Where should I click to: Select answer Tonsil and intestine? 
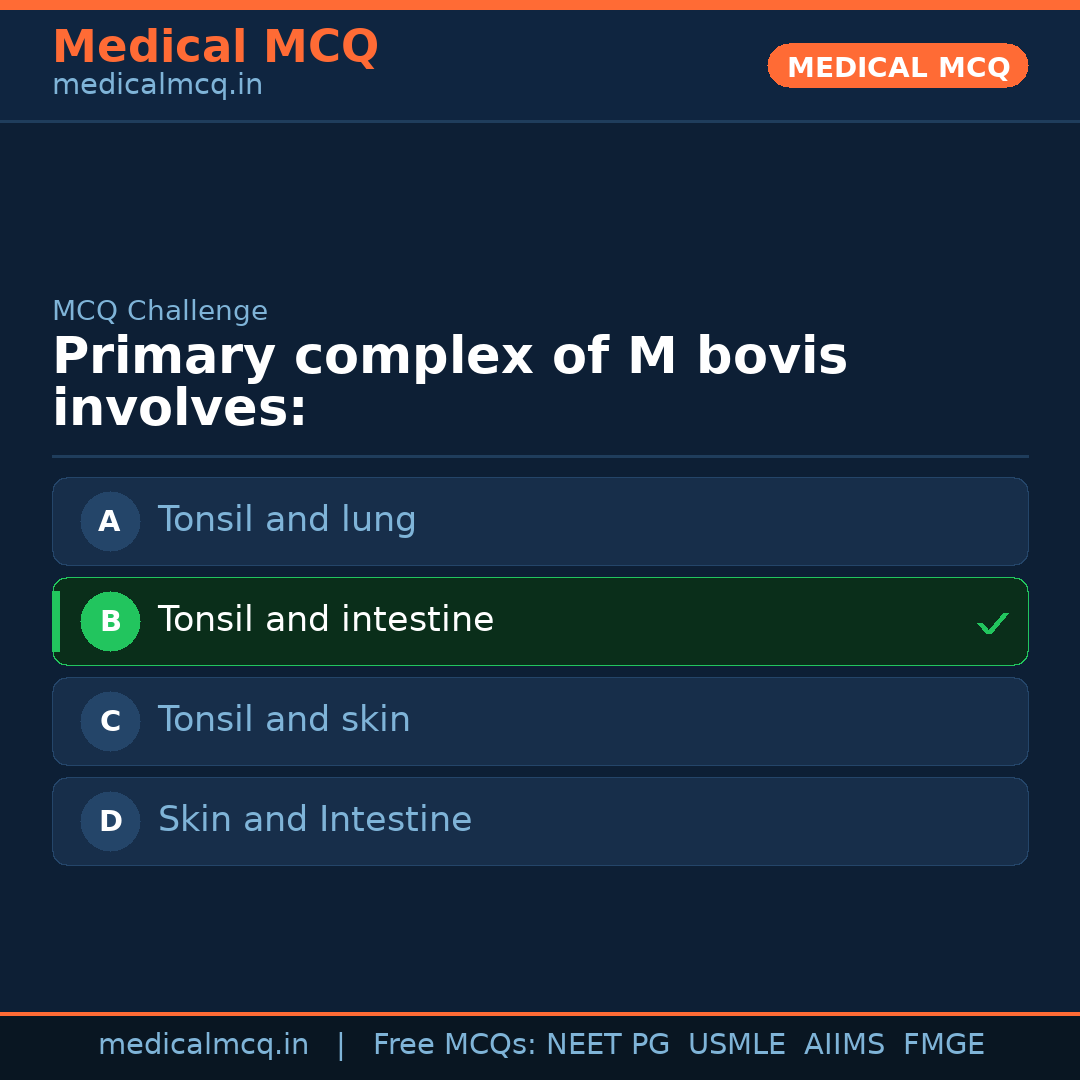pyautogui.click(x=326, y=620)
